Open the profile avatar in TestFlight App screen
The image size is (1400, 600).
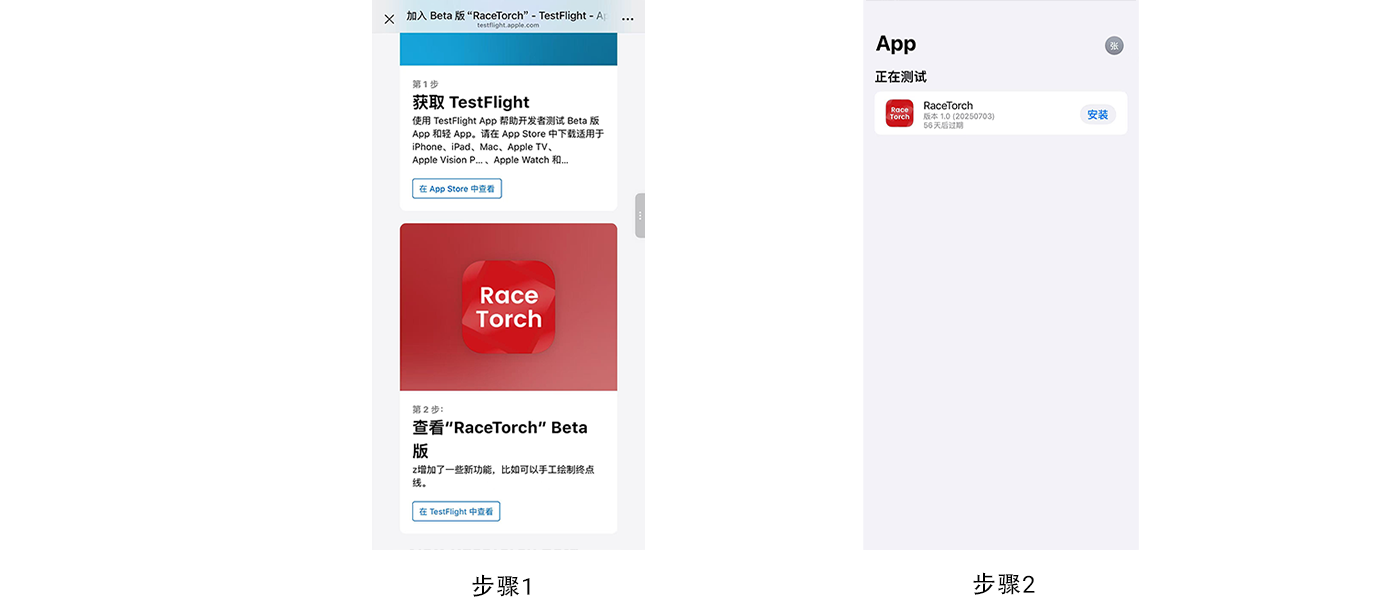1114,45
